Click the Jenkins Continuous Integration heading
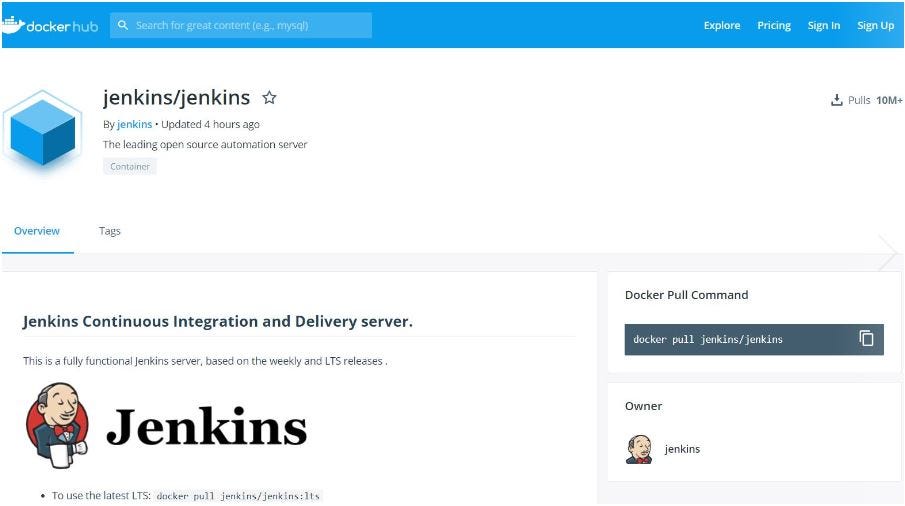The width and height of the screenshot is (905, 506). point(218,321)
